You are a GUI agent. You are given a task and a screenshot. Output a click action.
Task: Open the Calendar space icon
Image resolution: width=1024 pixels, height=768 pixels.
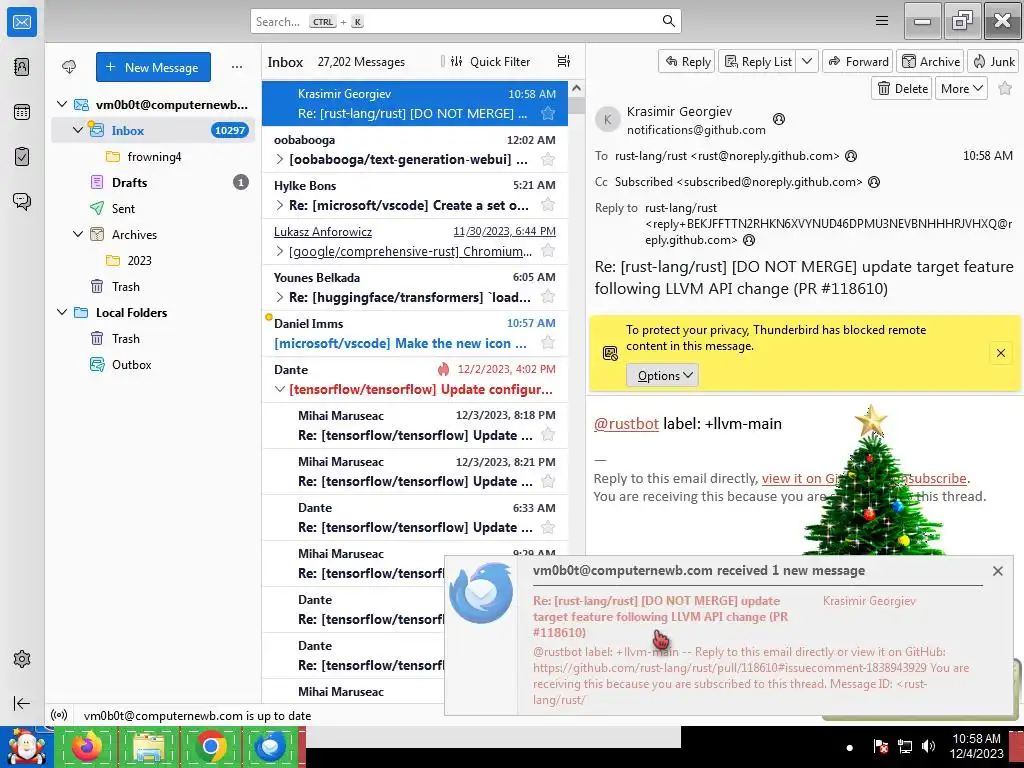[x=22, y=112]
